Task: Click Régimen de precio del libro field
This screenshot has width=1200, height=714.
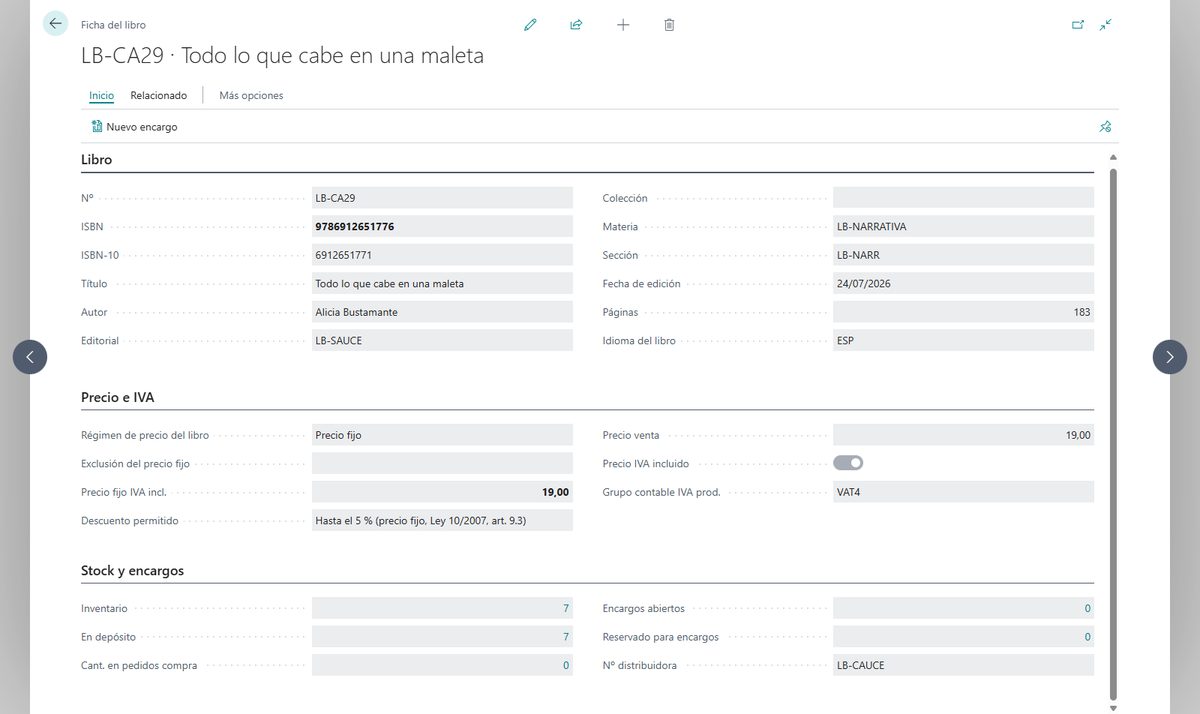Action: coord(442,435)
